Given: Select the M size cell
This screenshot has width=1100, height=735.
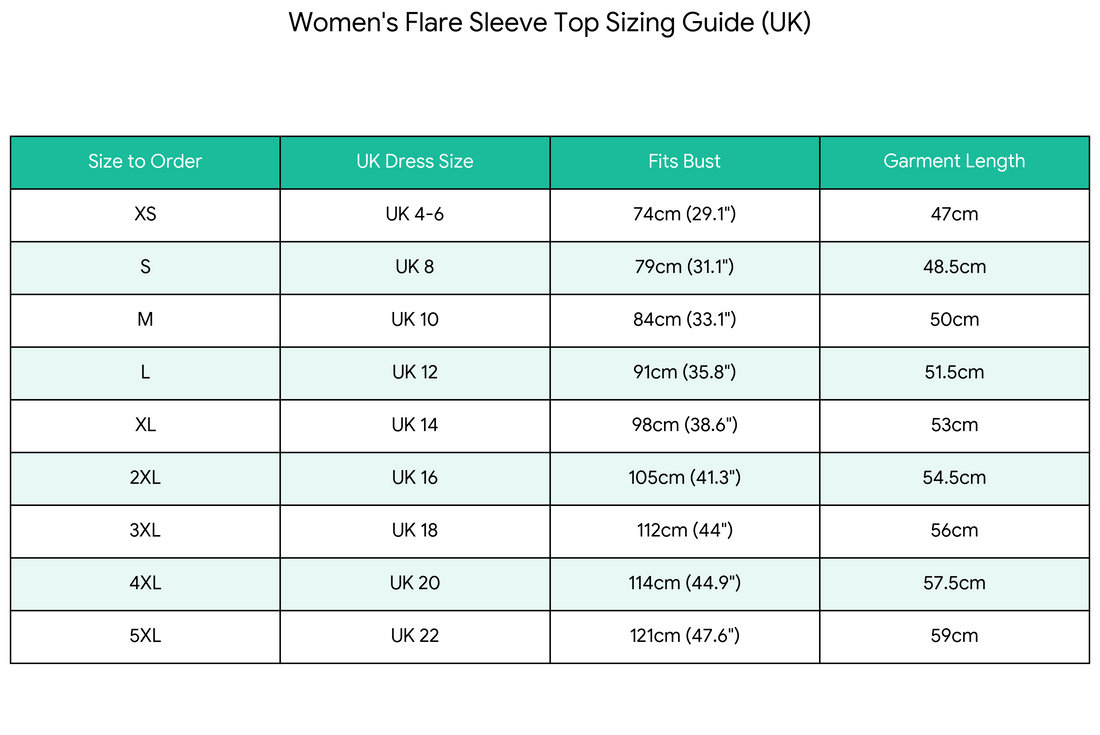Looking at the screenshot, I should [x=145, y=320].
